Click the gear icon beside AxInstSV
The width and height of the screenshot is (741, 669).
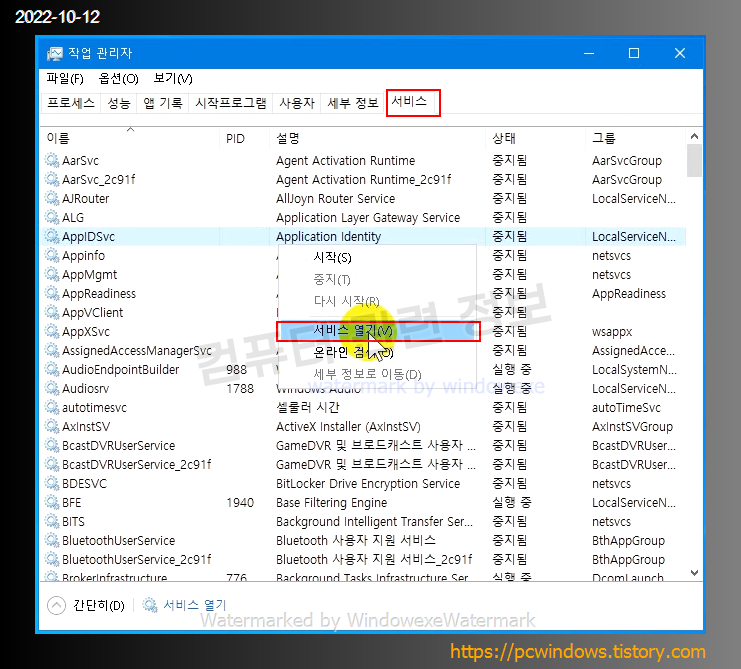pos(52,426)
